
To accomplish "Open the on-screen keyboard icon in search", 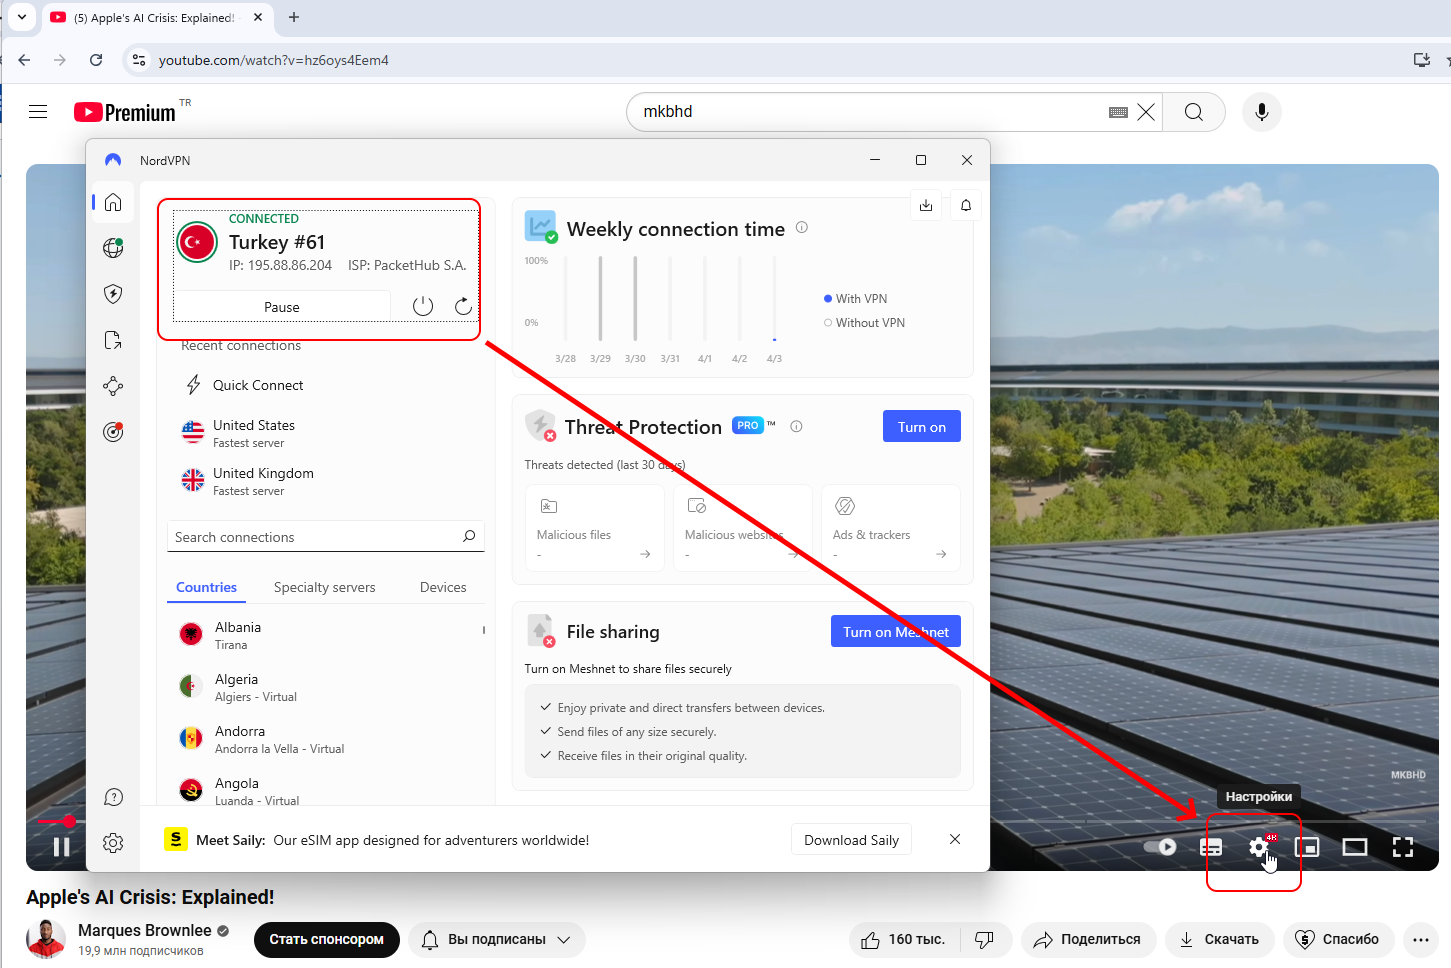I will coord(1119,112).
